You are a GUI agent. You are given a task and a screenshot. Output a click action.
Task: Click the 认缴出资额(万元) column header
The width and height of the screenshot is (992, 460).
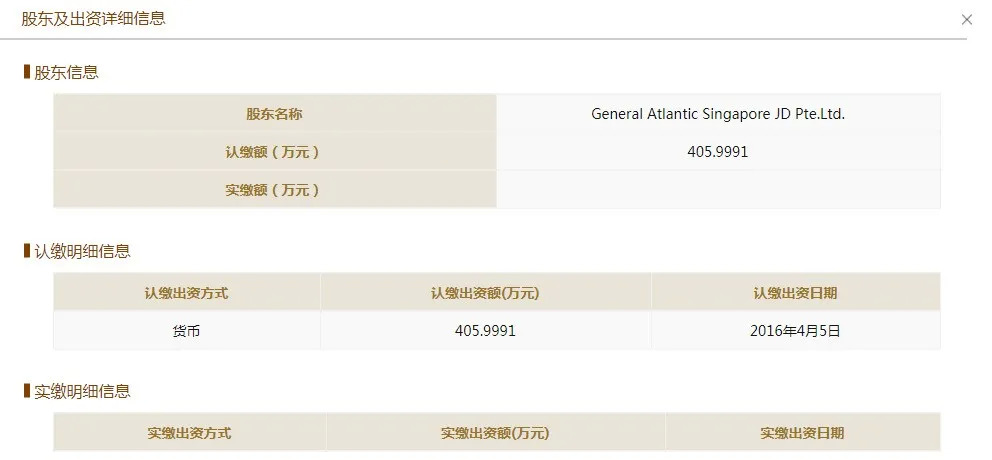click(x=485, y=293)
